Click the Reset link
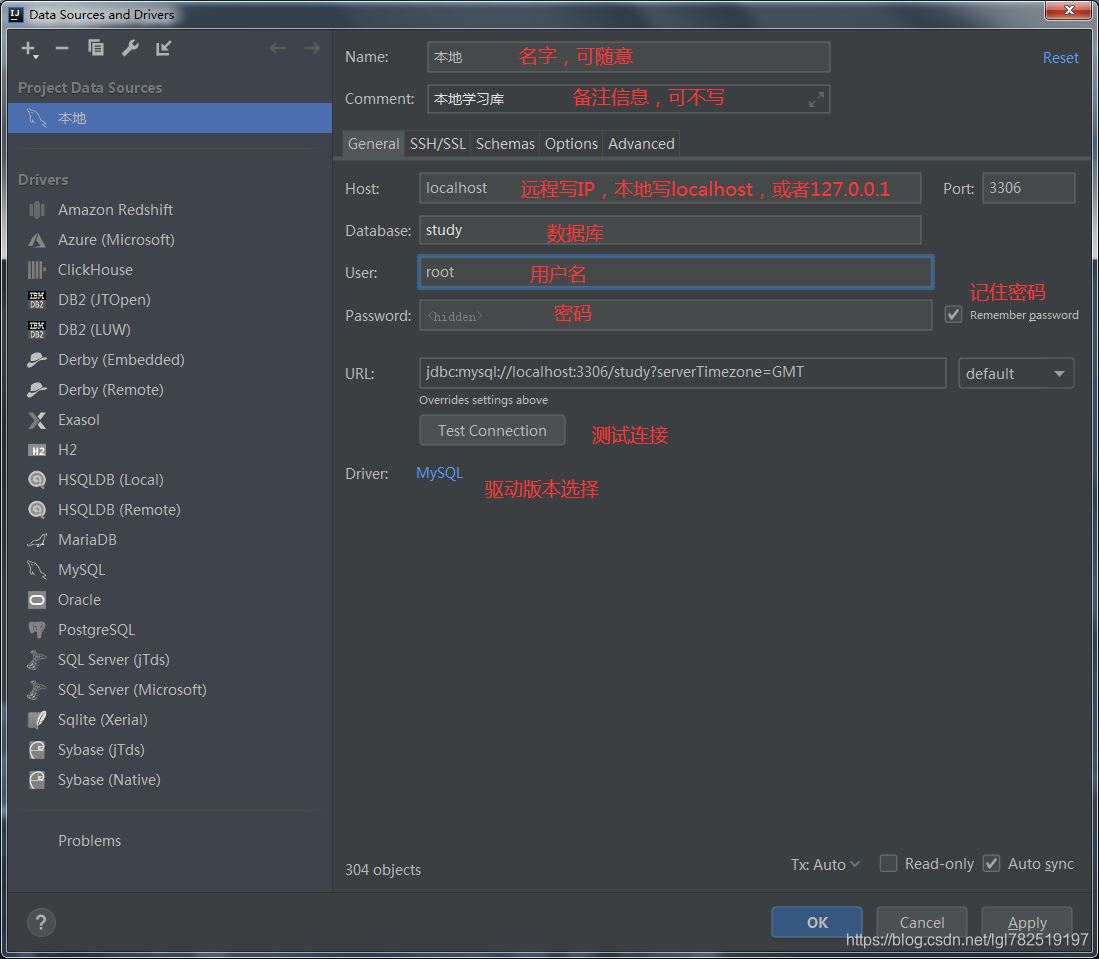 [x=1060, y=58]
